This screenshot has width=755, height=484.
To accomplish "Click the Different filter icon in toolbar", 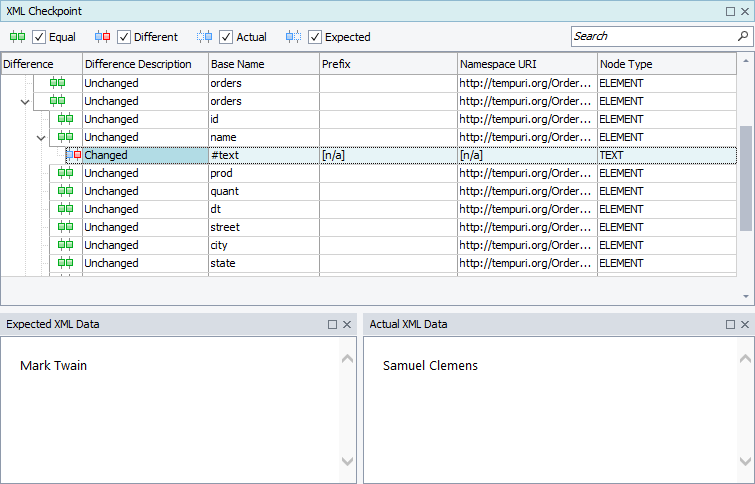I will coord(102,37).
